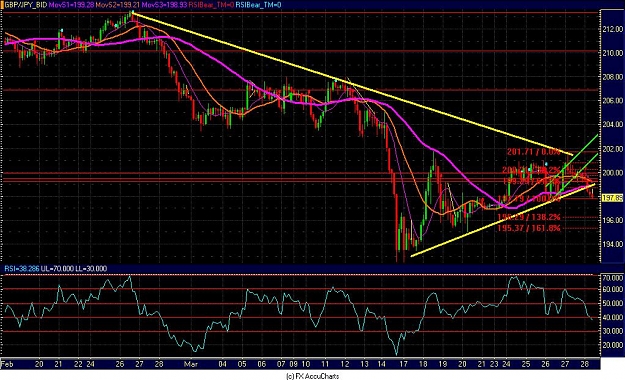
Task: Click the 05 date axis label
Action: 242,364
